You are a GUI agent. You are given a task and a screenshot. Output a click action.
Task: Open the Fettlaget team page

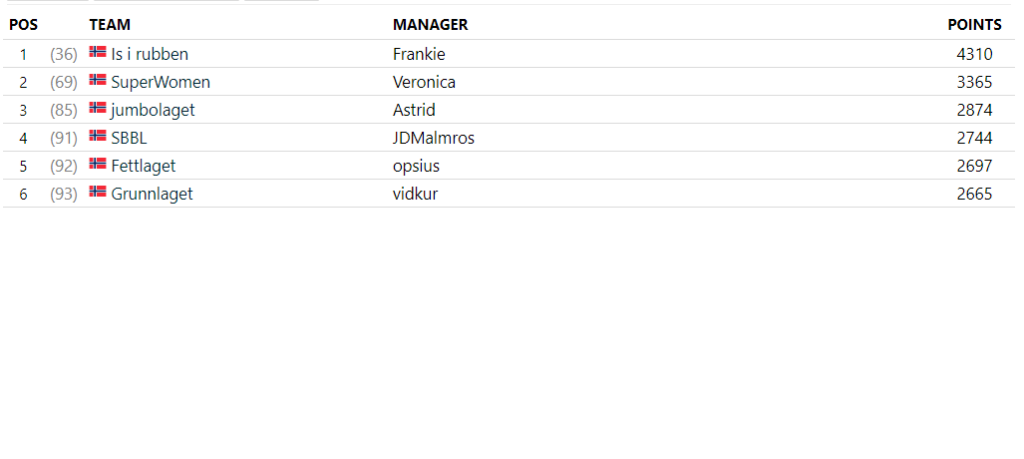[x=143, y=166]
